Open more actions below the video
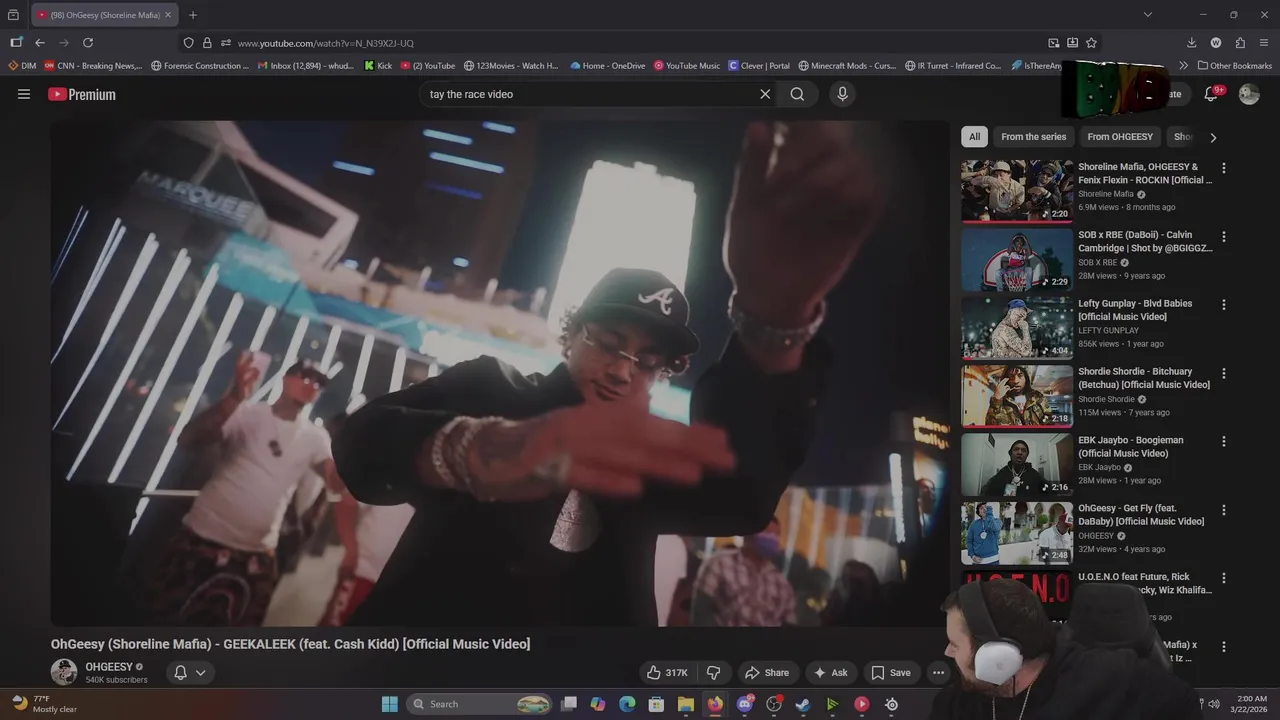The image size is (1280, 720). coord(938,673)
